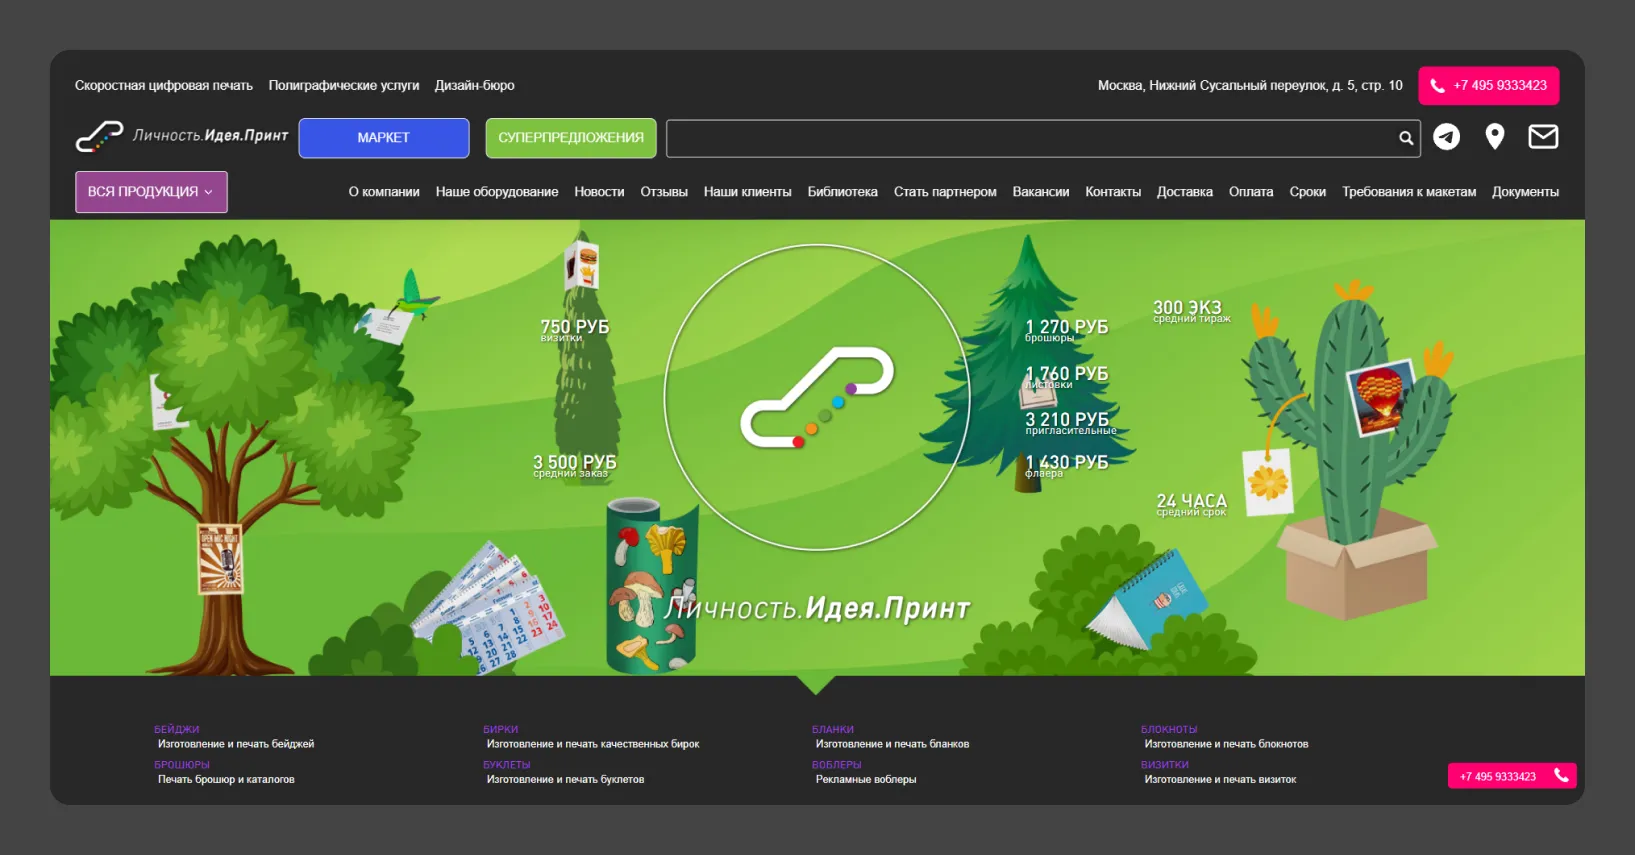Open the Доставка menu item
The image size is (1635, 855).
pyautogui.click(x=1185, y=192)
